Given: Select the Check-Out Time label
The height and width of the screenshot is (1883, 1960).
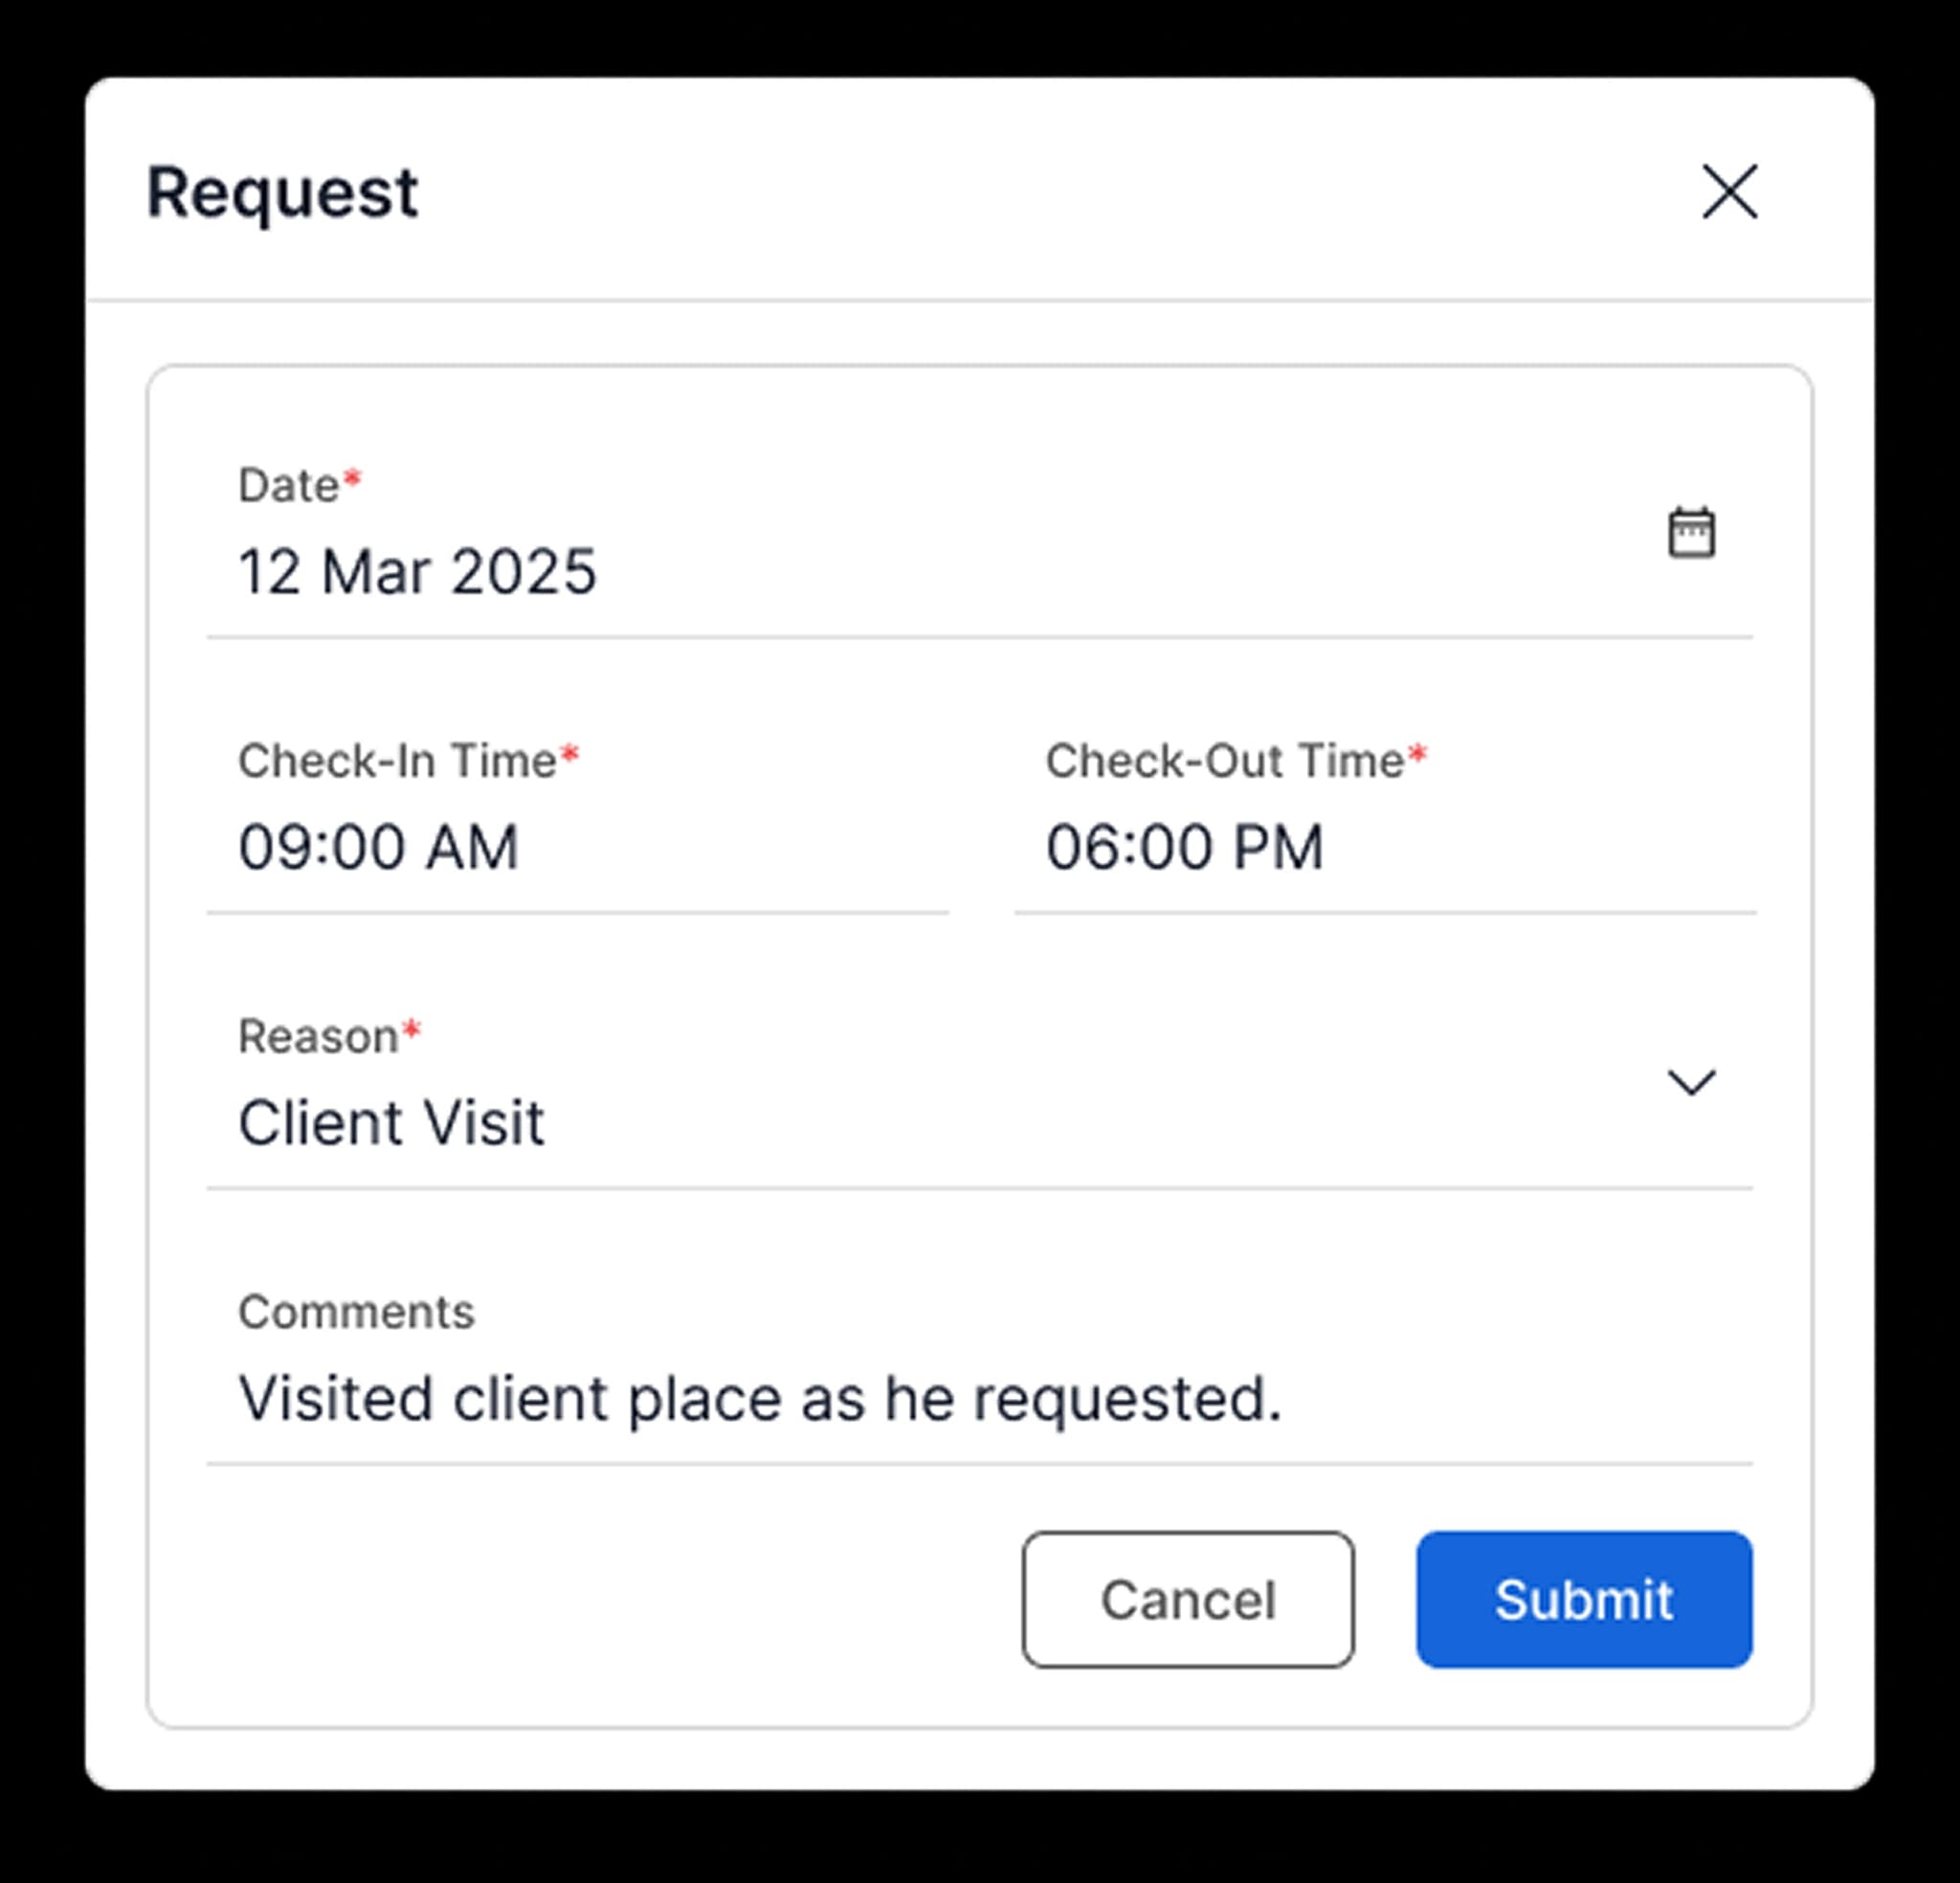Looking at the screenshot, I should pos(1225,761).
